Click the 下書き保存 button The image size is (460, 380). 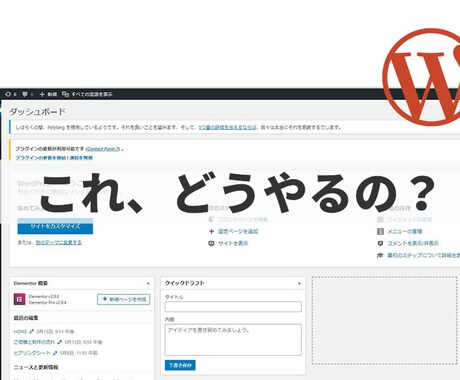tap(180, 365)
